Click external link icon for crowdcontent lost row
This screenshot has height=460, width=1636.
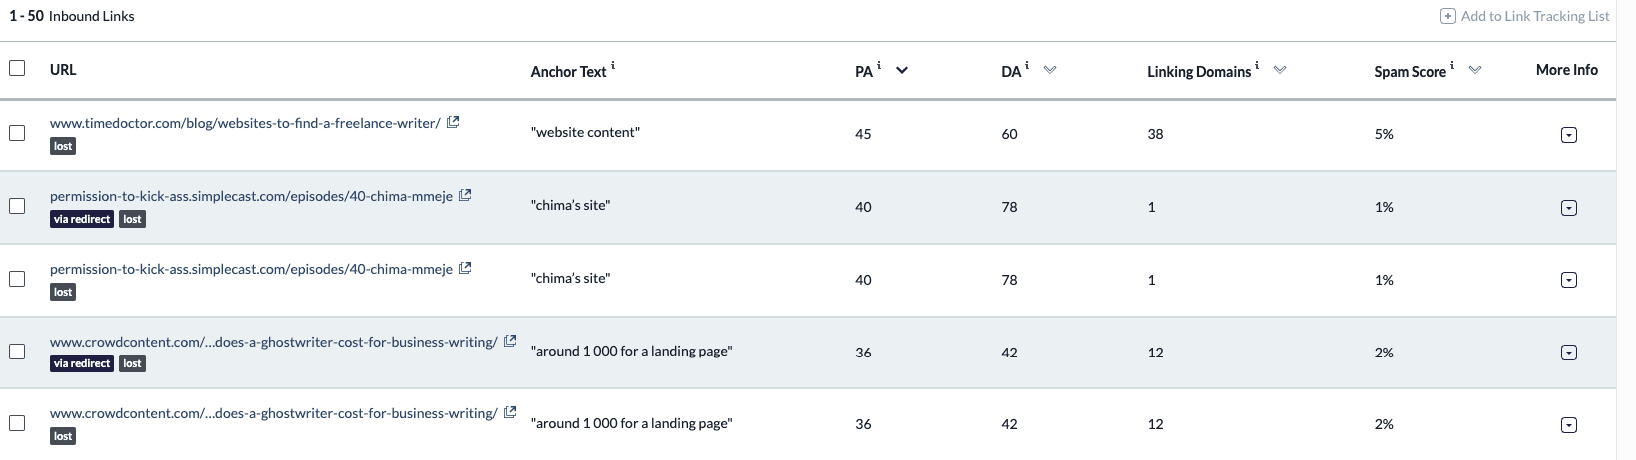(510, 412)
